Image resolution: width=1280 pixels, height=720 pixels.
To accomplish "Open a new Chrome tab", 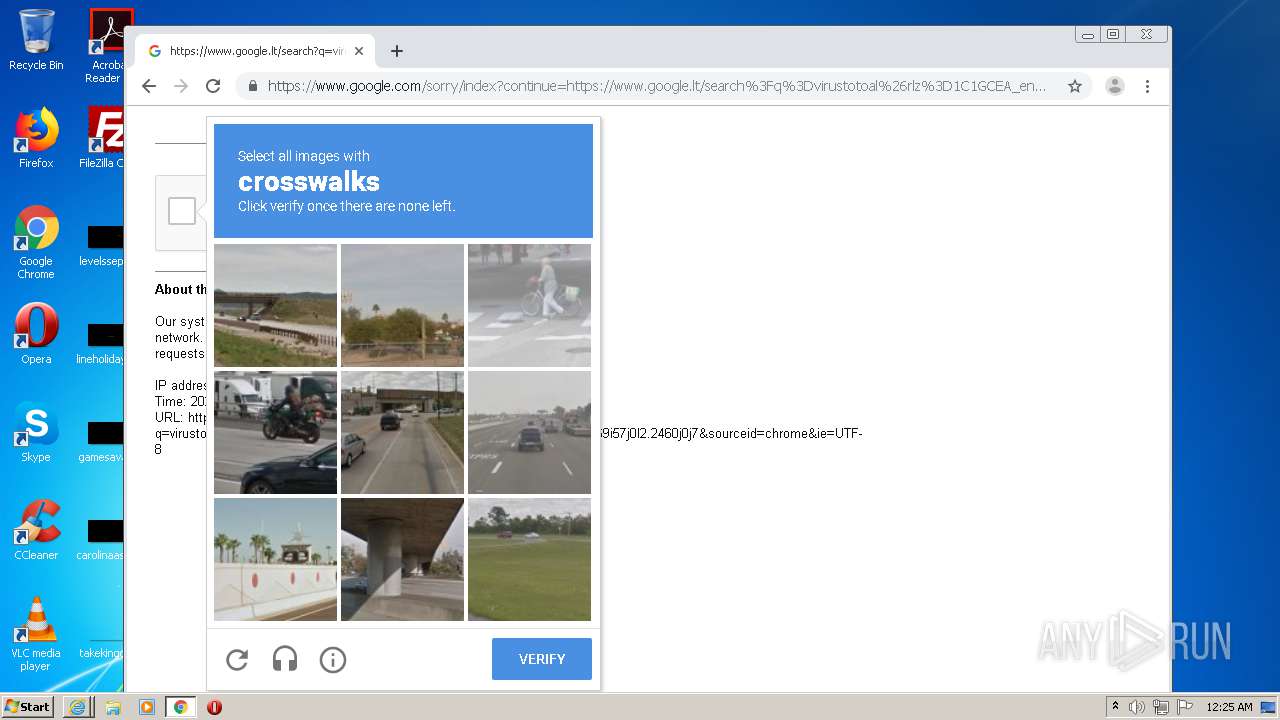I will 397,51.
